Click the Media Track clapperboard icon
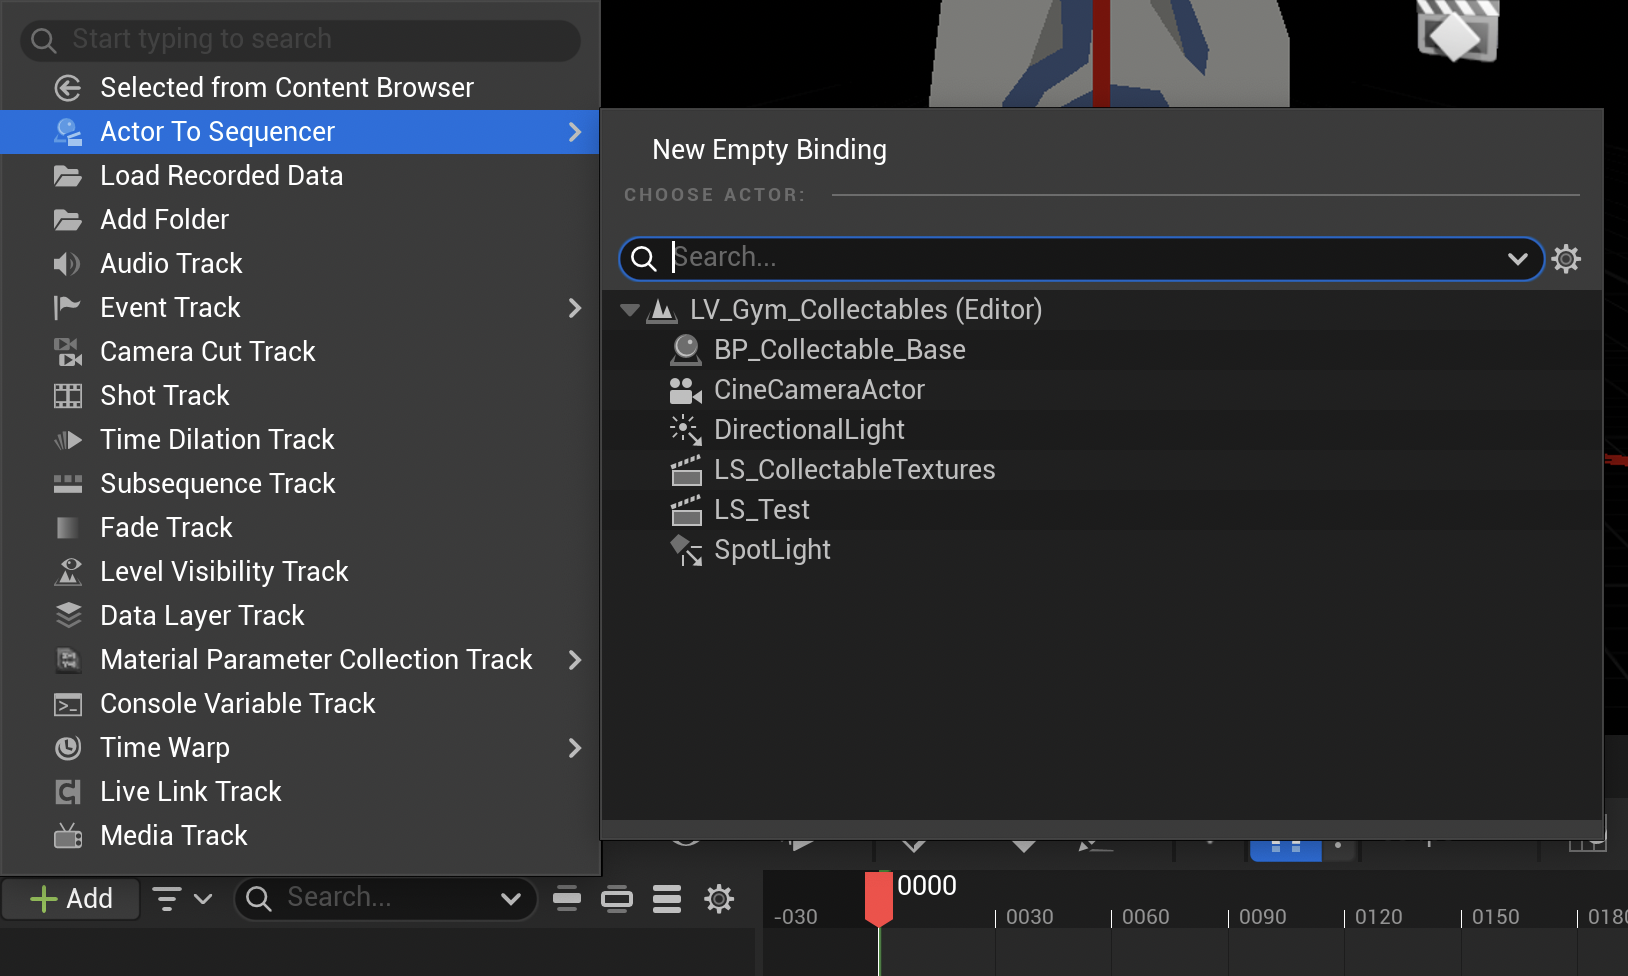Image resolution: width=1628 pixels, height=976 pixels. tap(67, 835)
